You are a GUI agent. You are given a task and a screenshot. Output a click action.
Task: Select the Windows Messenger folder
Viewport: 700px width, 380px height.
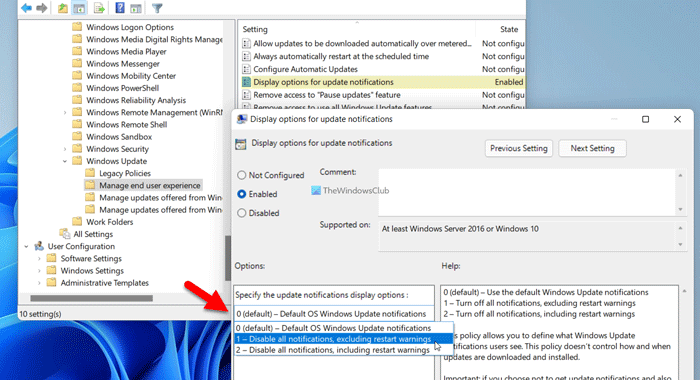click(x=123, y=64)
